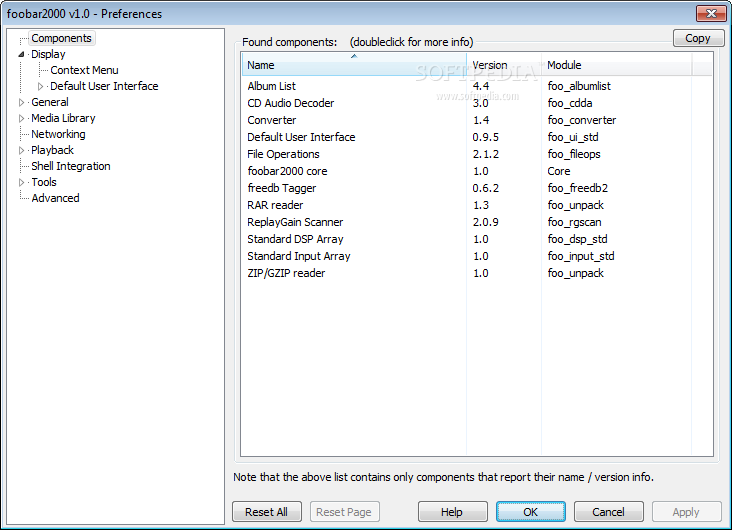Sort components by Name column header

tap(354, 65)
